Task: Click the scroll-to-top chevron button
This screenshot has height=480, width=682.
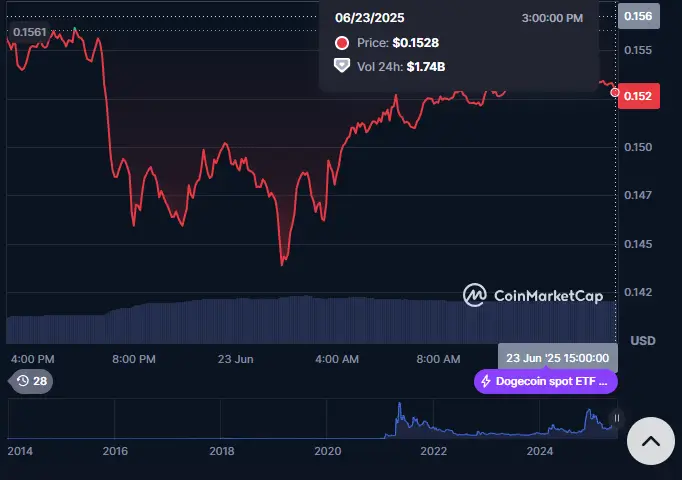Action: [650, 440]
